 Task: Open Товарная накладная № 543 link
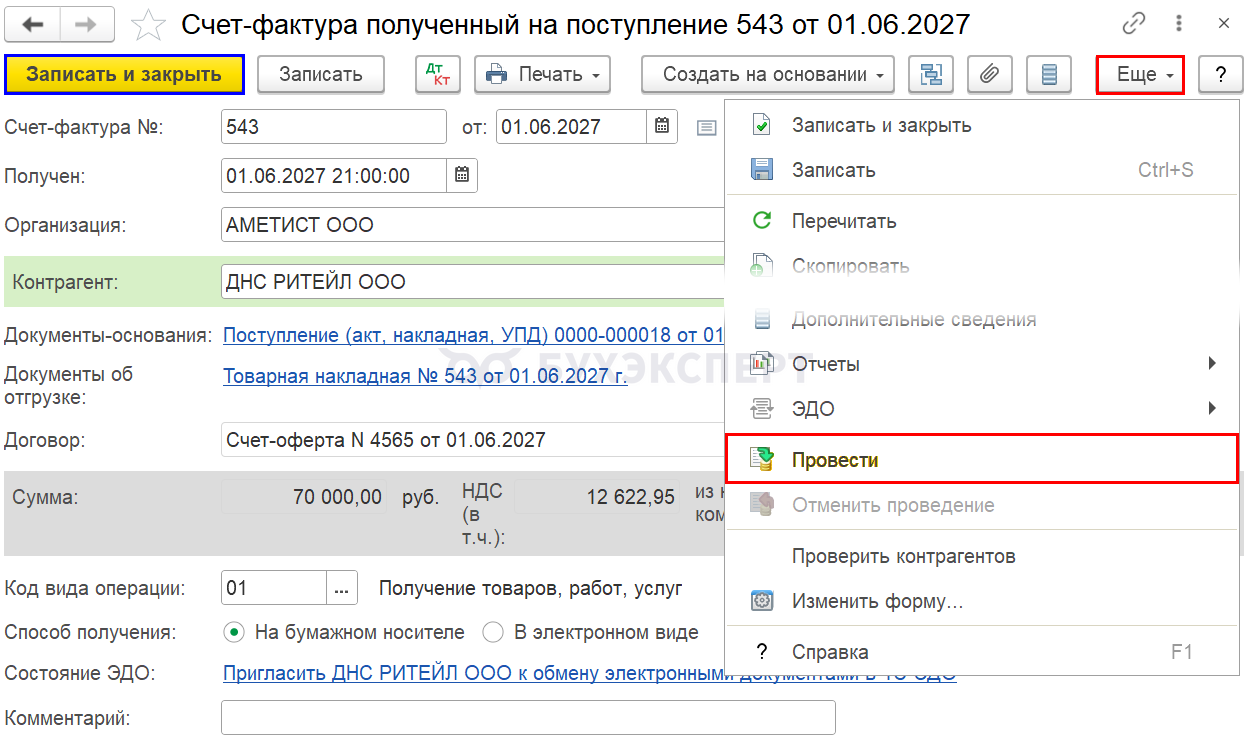coord(425,377)
